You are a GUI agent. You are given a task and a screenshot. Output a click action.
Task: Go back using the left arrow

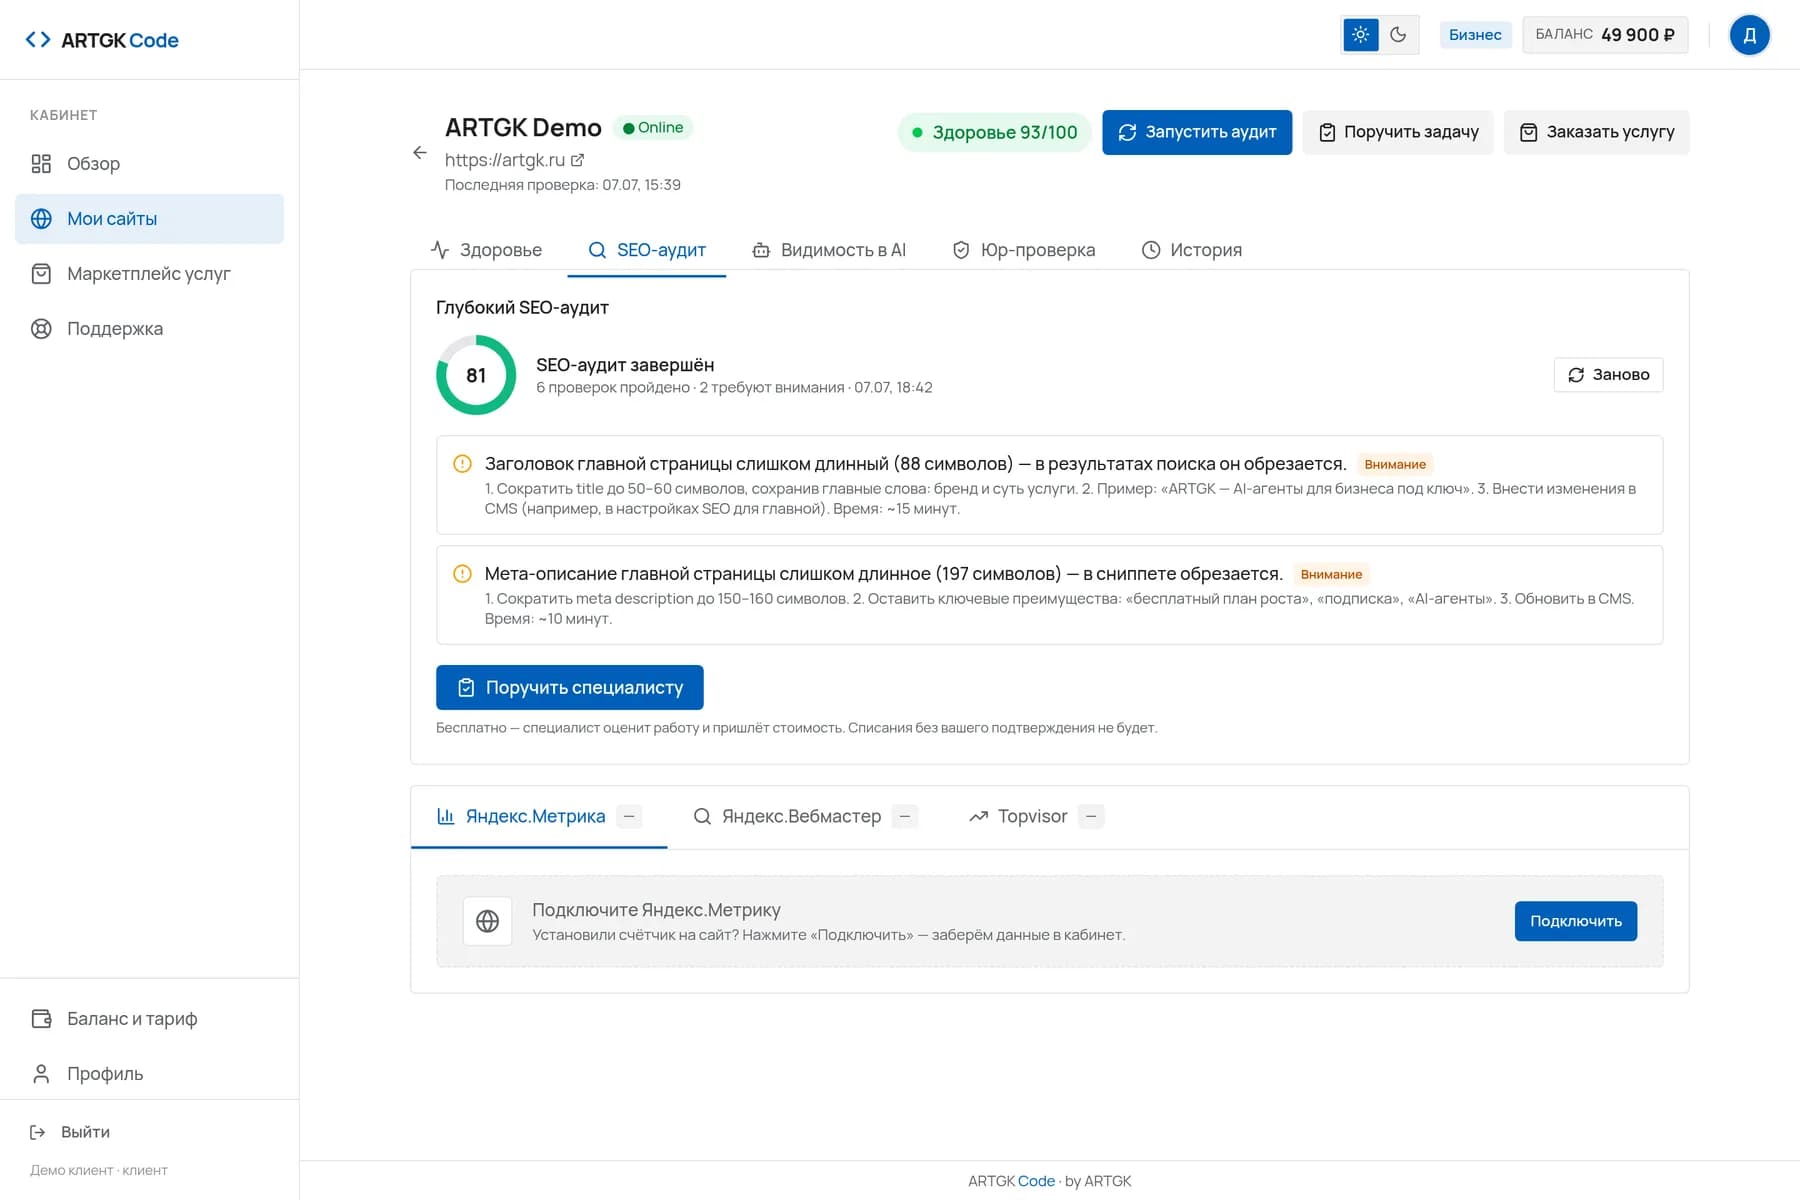420,153
